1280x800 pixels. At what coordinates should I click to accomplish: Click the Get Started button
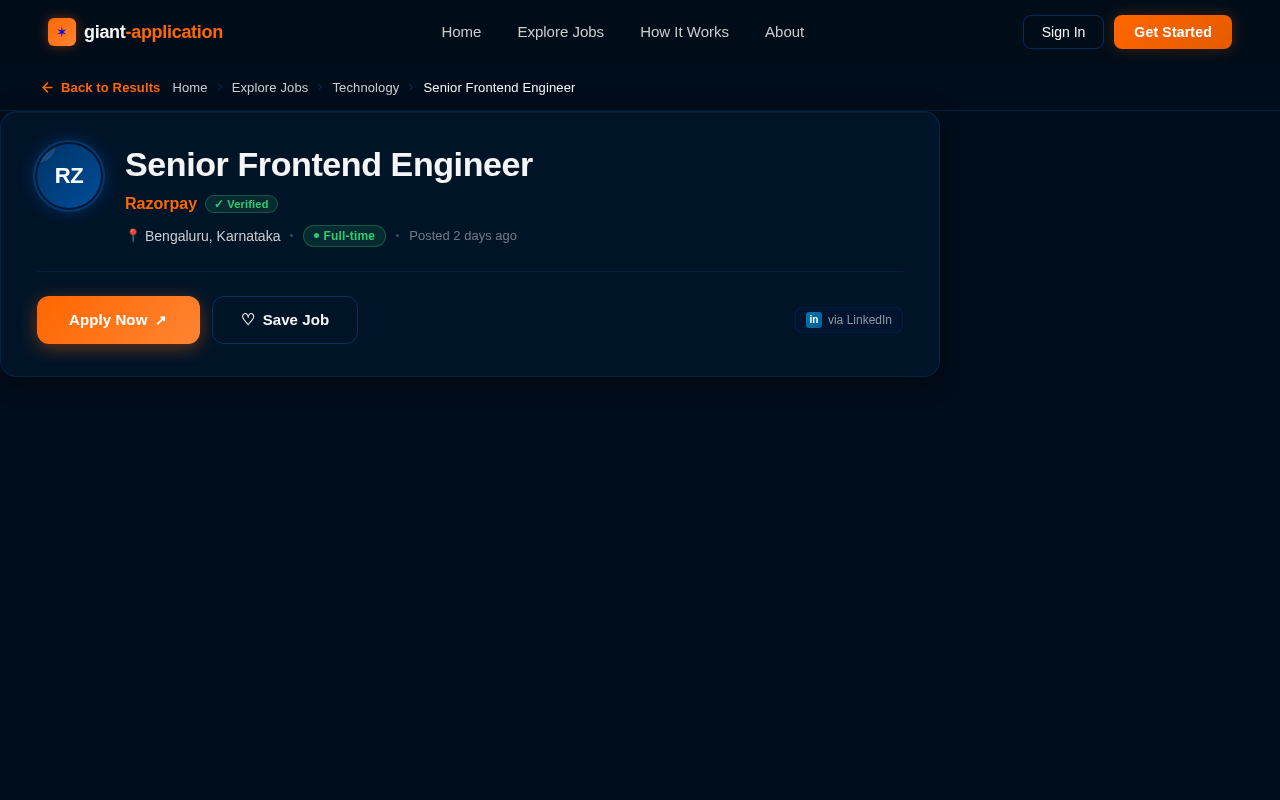click(1173, 32)
